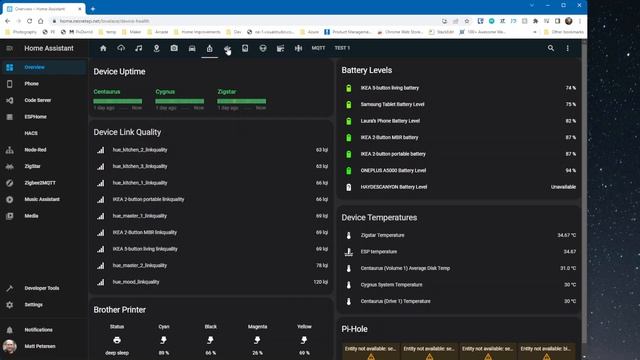
Task: Bookmark this page with the star
Action: tap(467, 21)
